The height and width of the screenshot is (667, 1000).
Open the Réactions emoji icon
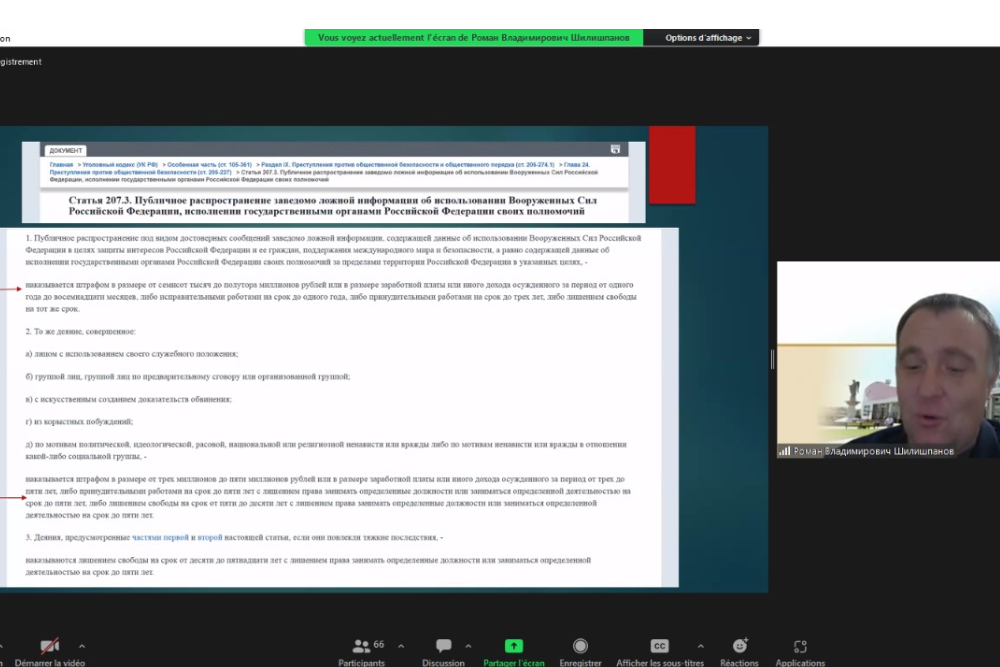point(739,646)
